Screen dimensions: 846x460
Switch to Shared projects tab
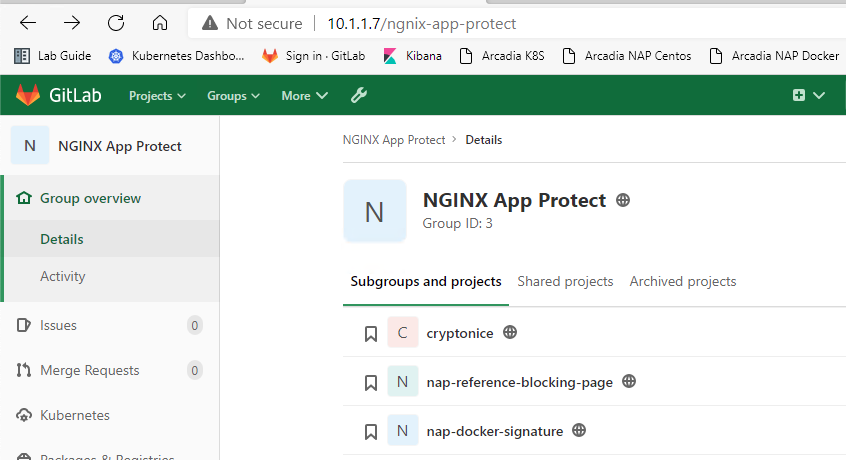(x=565, y=282)
